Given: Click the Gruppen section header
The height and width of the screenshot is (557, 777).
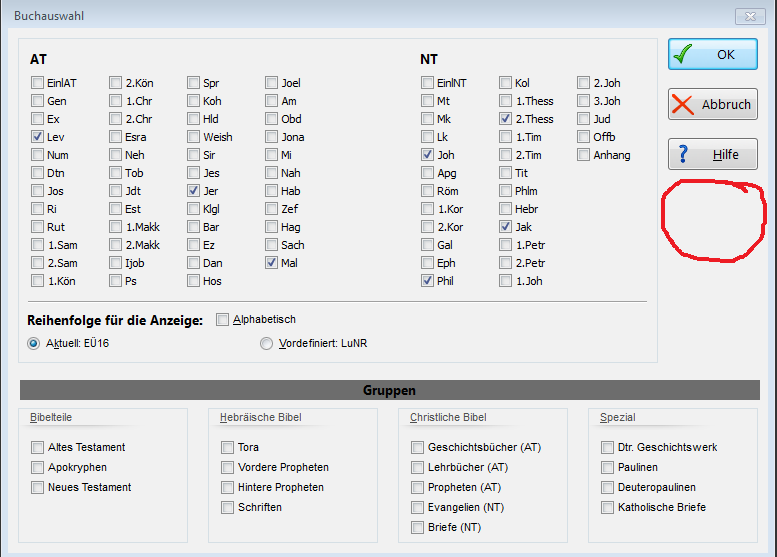Looking at the screenshot, I should point(389,390).
